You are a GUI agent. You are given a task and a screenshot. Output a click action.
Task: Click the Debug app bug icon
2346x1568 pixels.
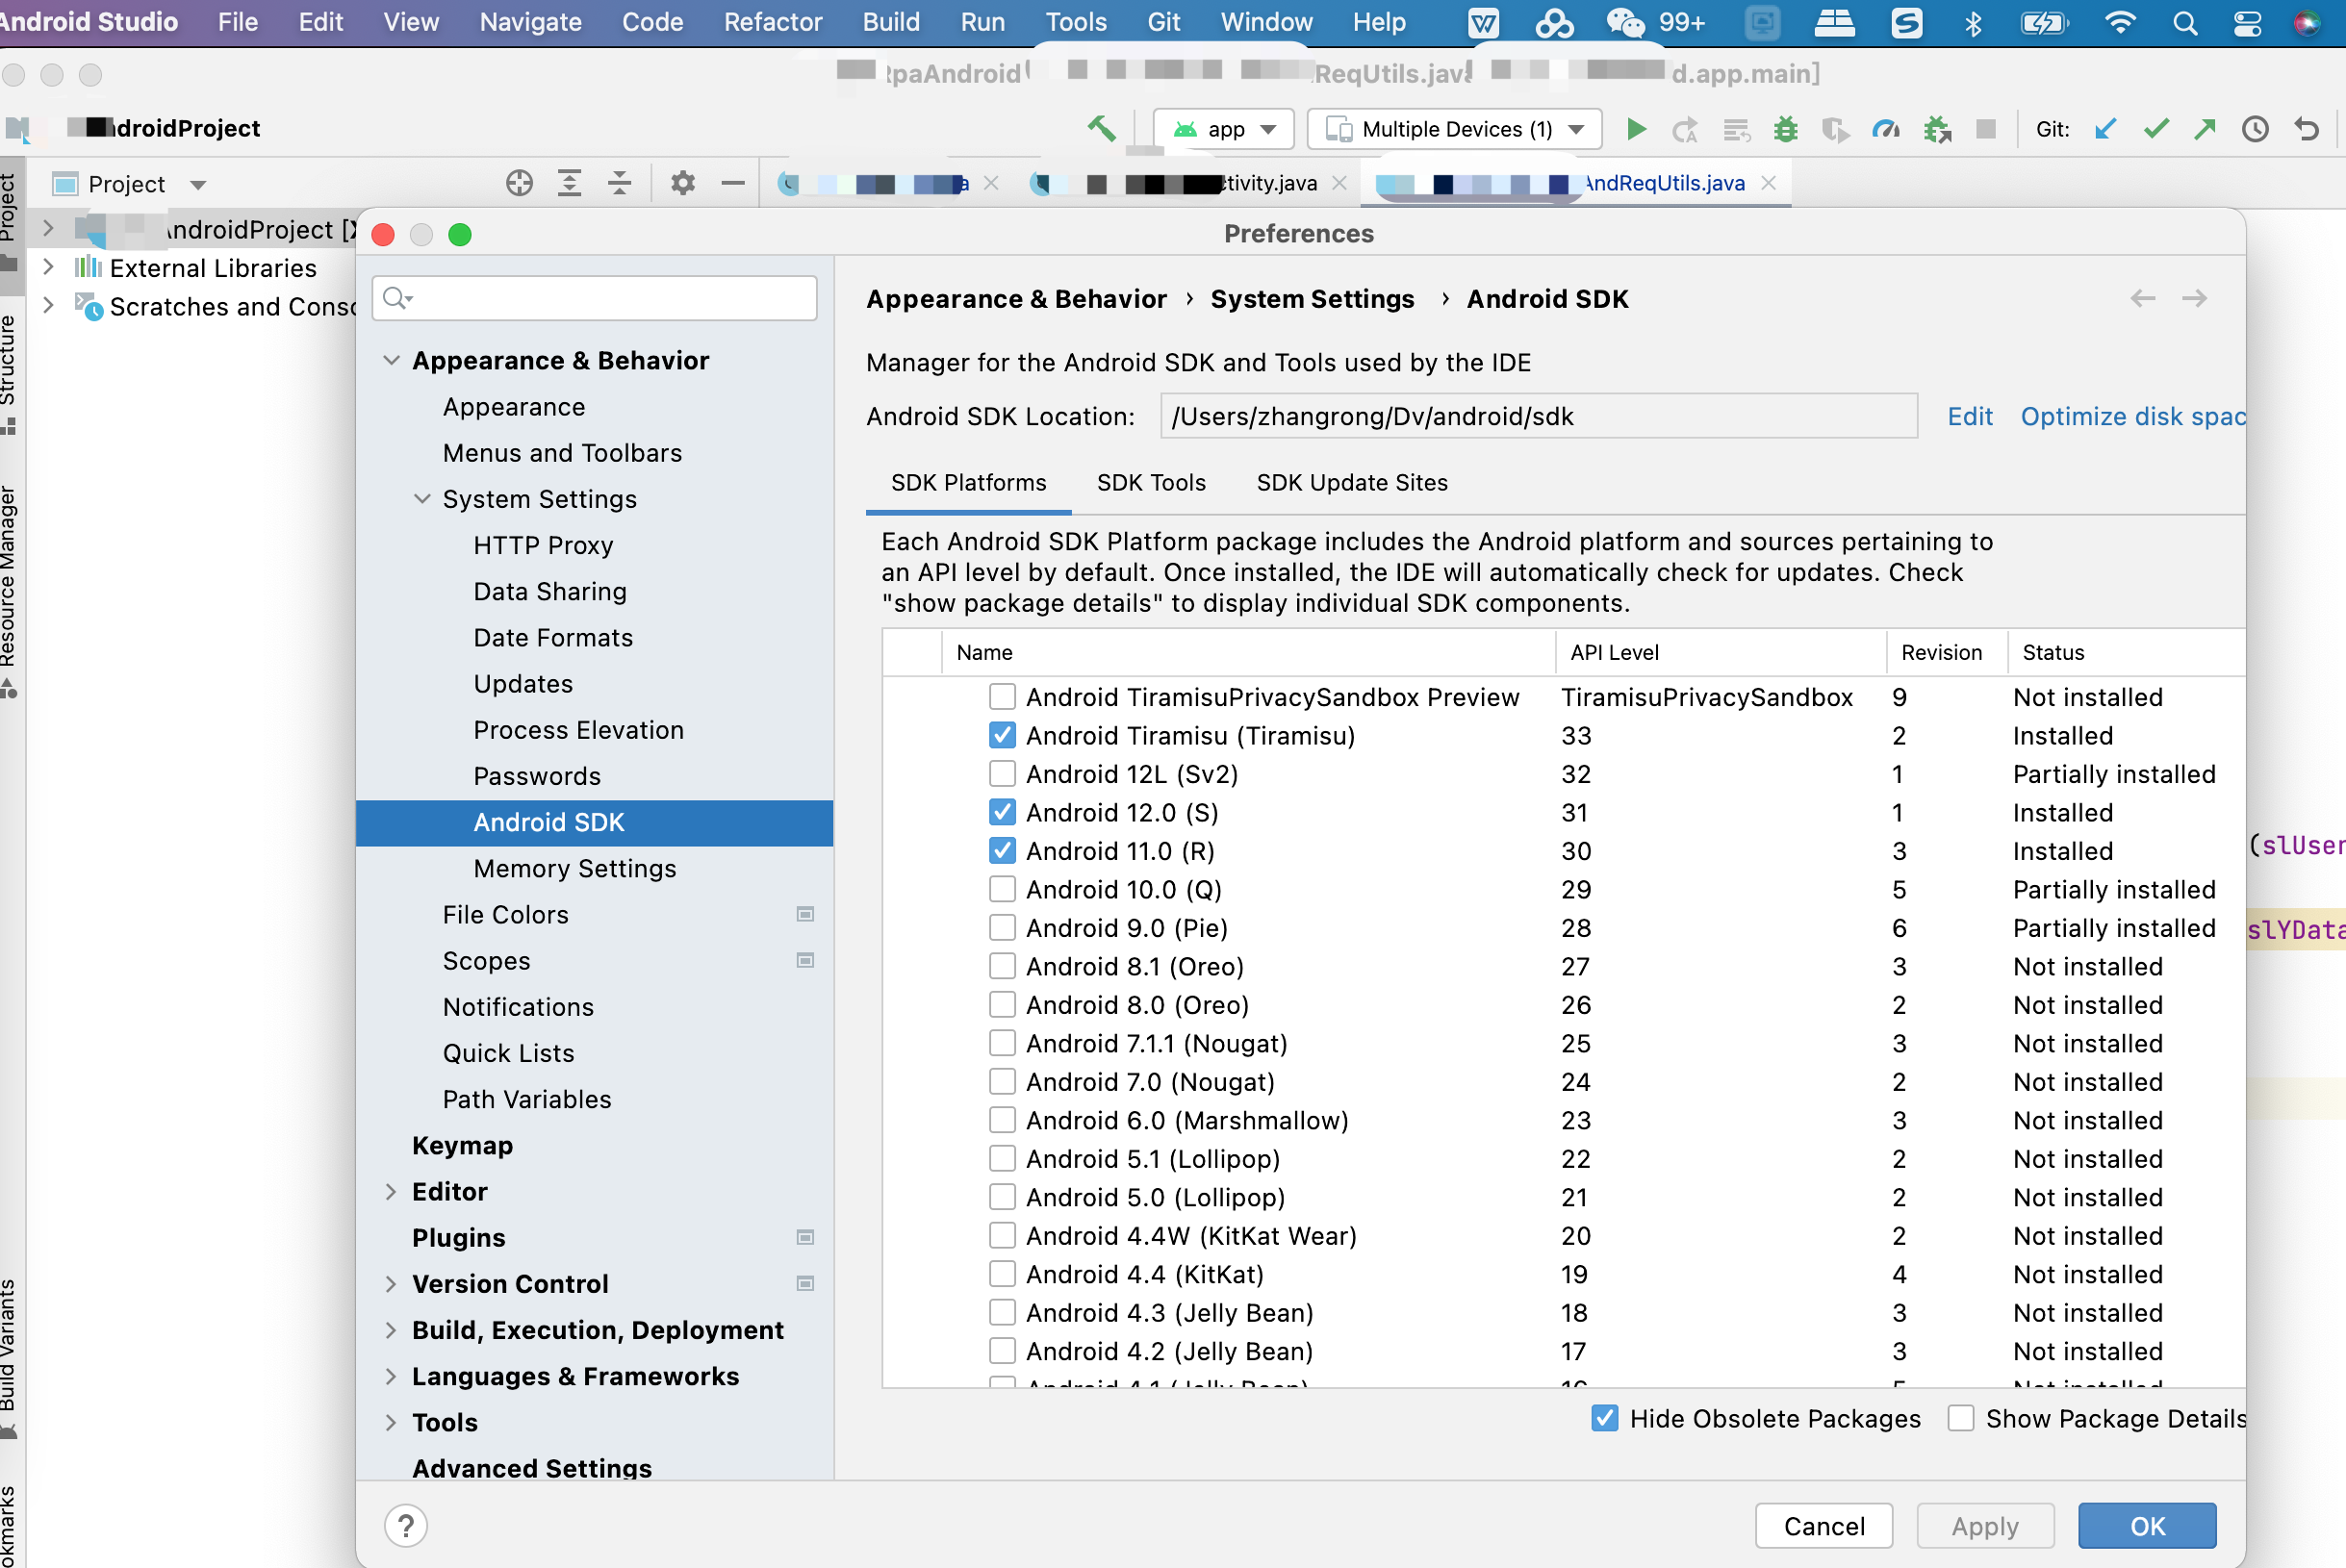[1786, 129]
